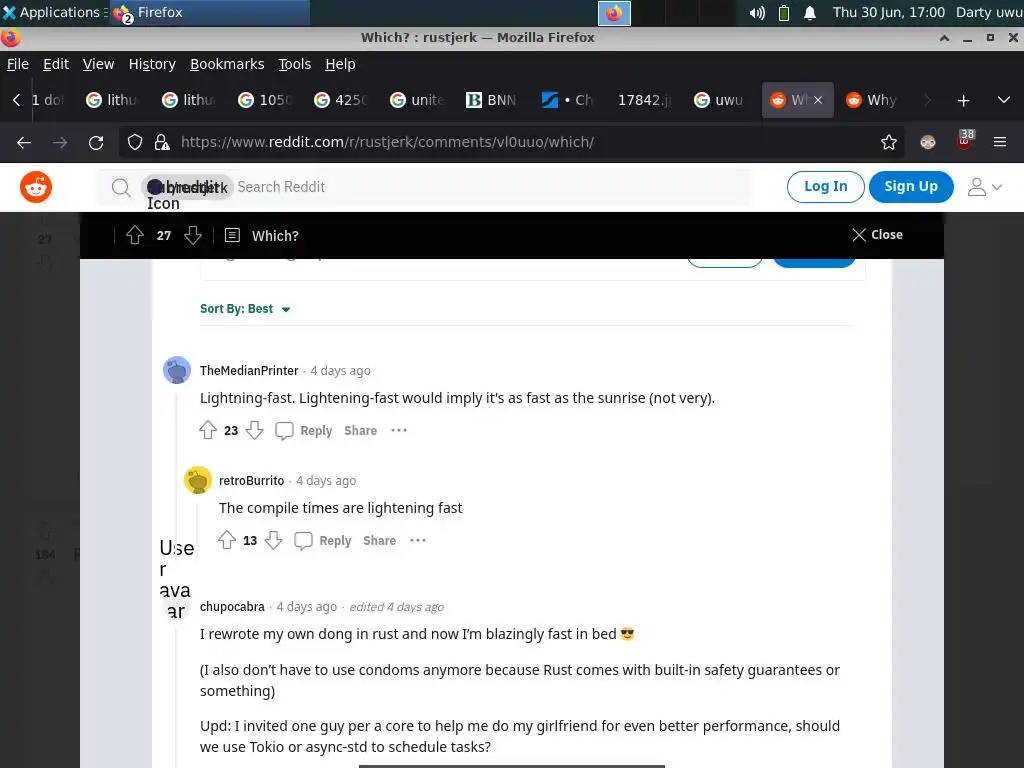Click the Reddit logo home icon

(36, 187)
